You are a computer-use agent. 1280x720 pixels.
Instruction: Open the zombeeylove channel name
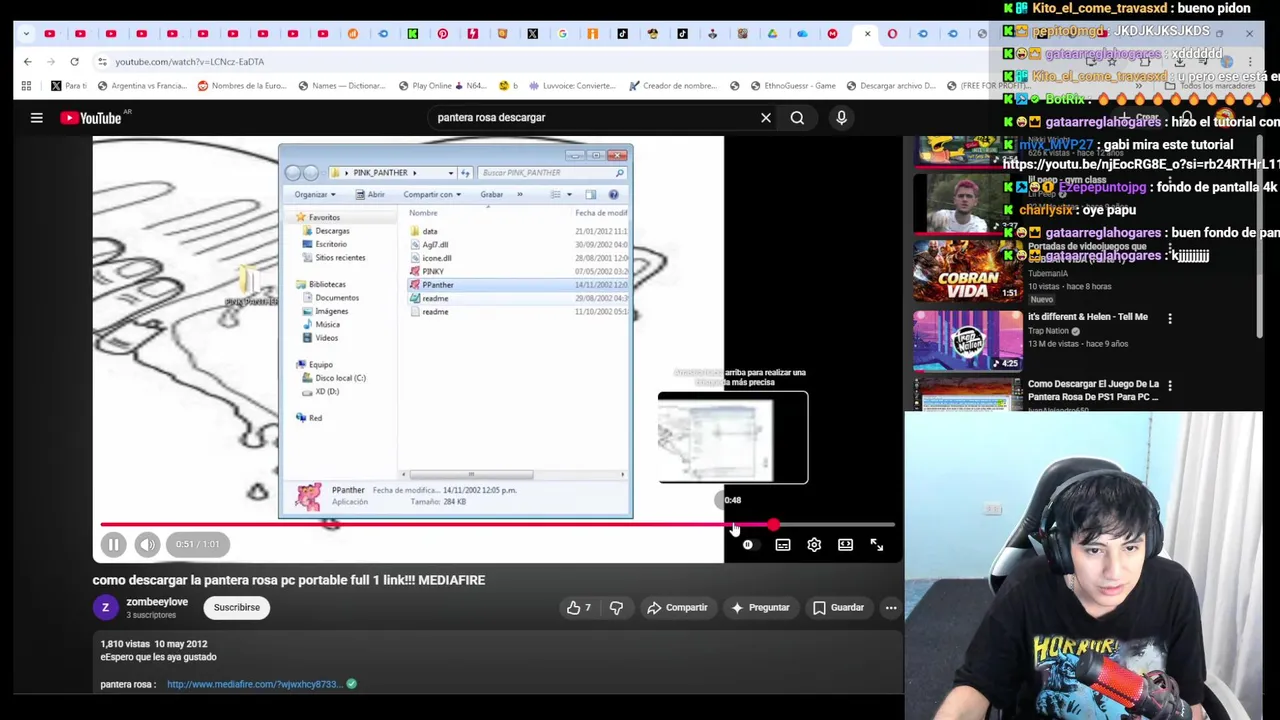pyautogui.click(x=157, y=602)
